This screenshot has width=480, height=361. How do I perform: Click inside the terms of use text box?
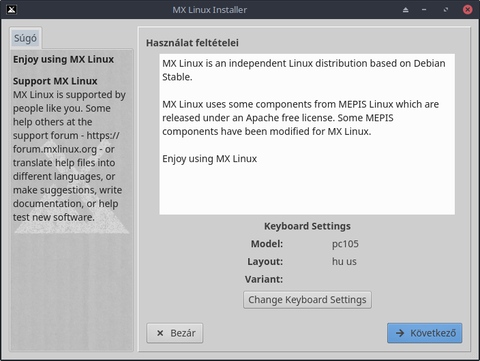307,134
